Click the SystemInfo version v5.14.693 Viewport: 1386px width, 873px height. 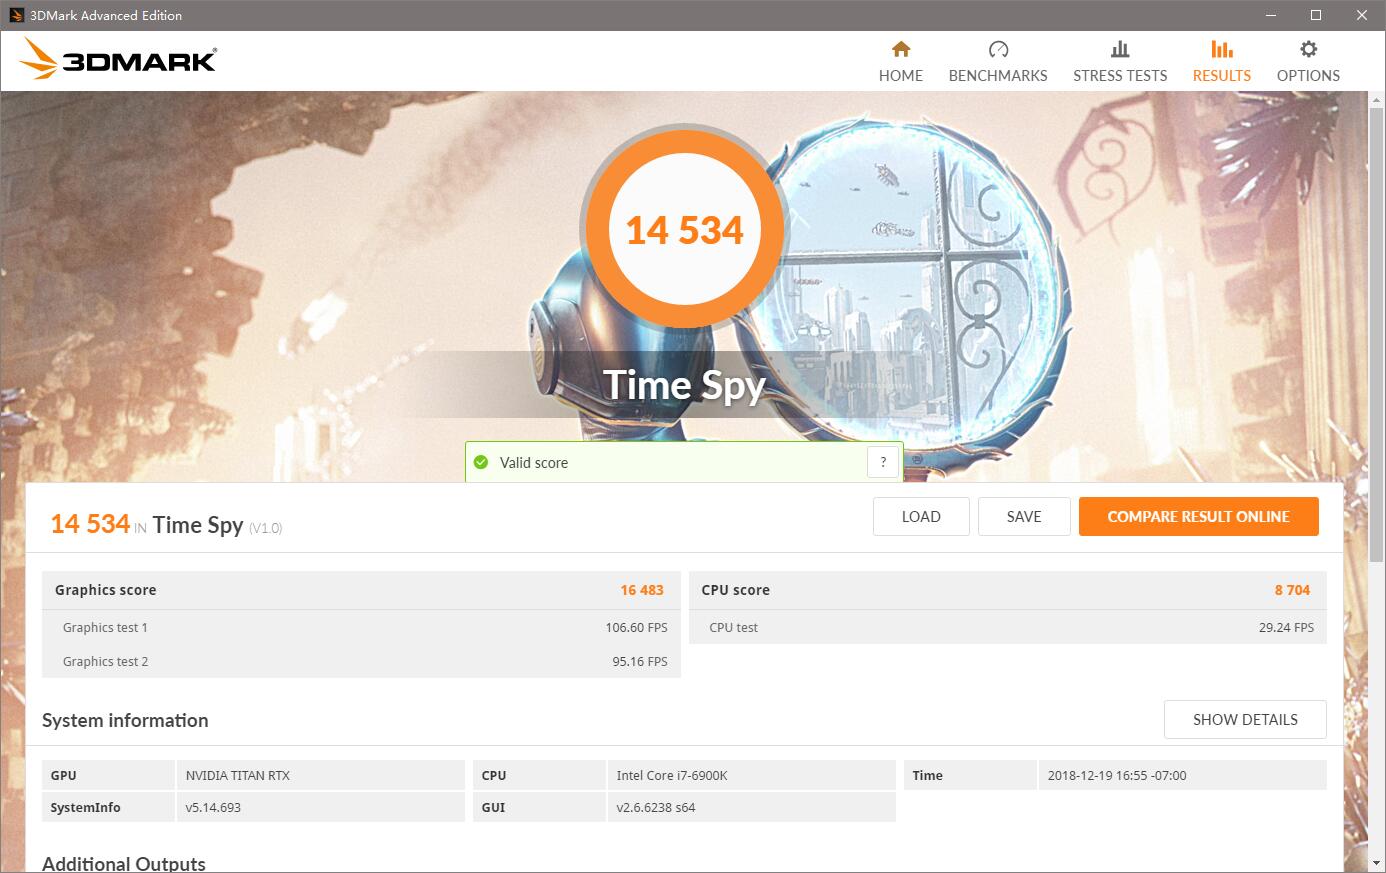pyautogui.click(x=213, y=807)
